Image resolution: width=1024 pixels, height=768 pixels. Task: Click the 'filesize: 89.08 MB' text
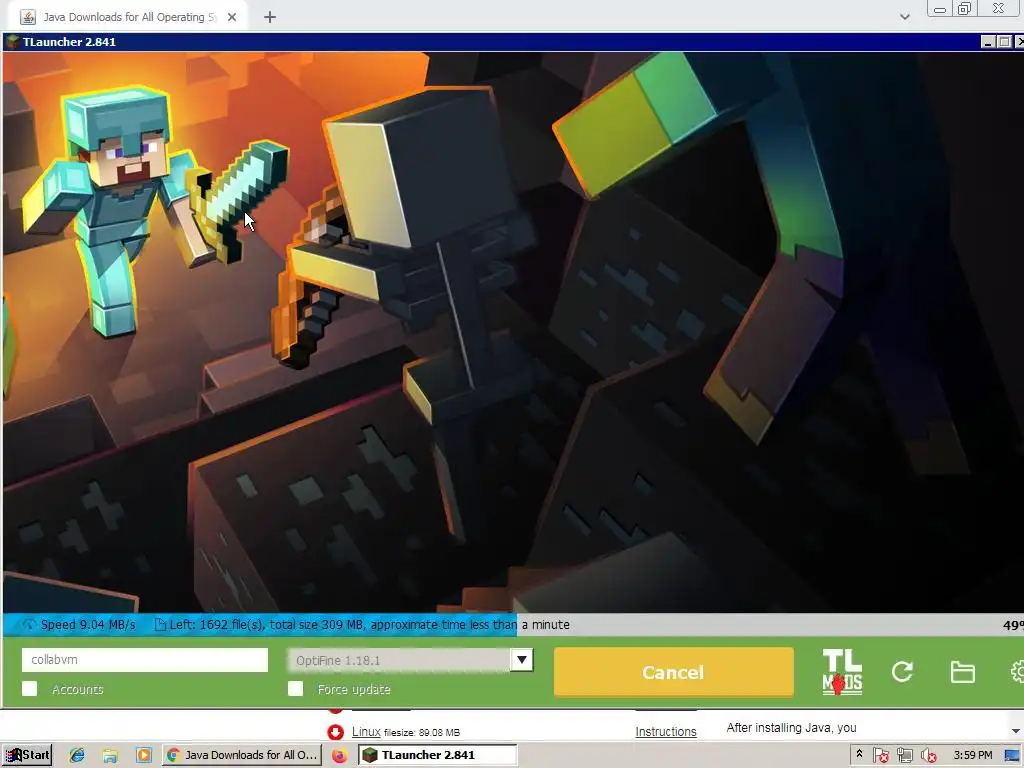(x=422, y=733)
